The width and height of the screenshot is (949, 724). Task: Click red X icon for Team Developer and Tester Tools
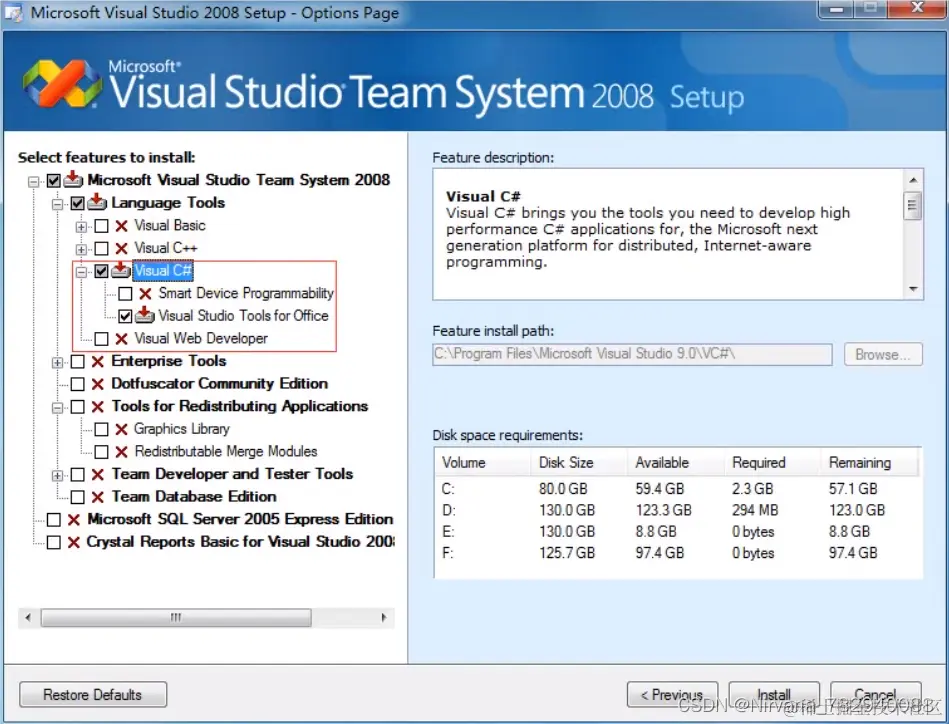(x=97, y=474)
